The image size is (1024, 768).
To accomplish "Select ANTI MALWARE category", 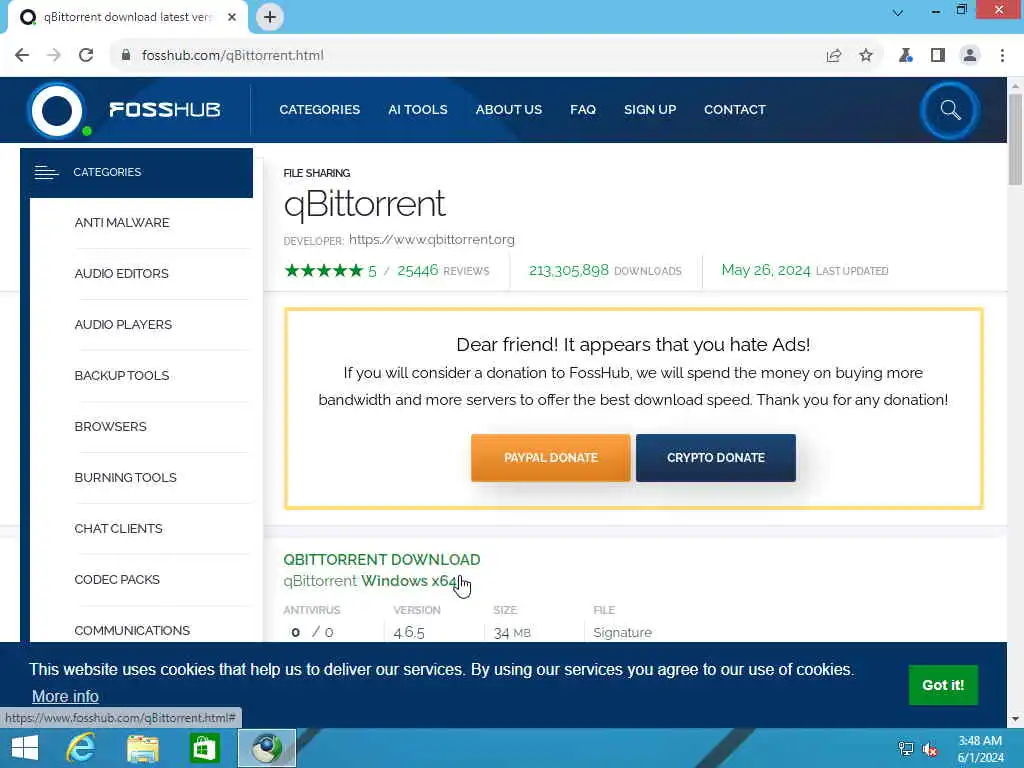I will pyautogui.click(x=122, y=223).
